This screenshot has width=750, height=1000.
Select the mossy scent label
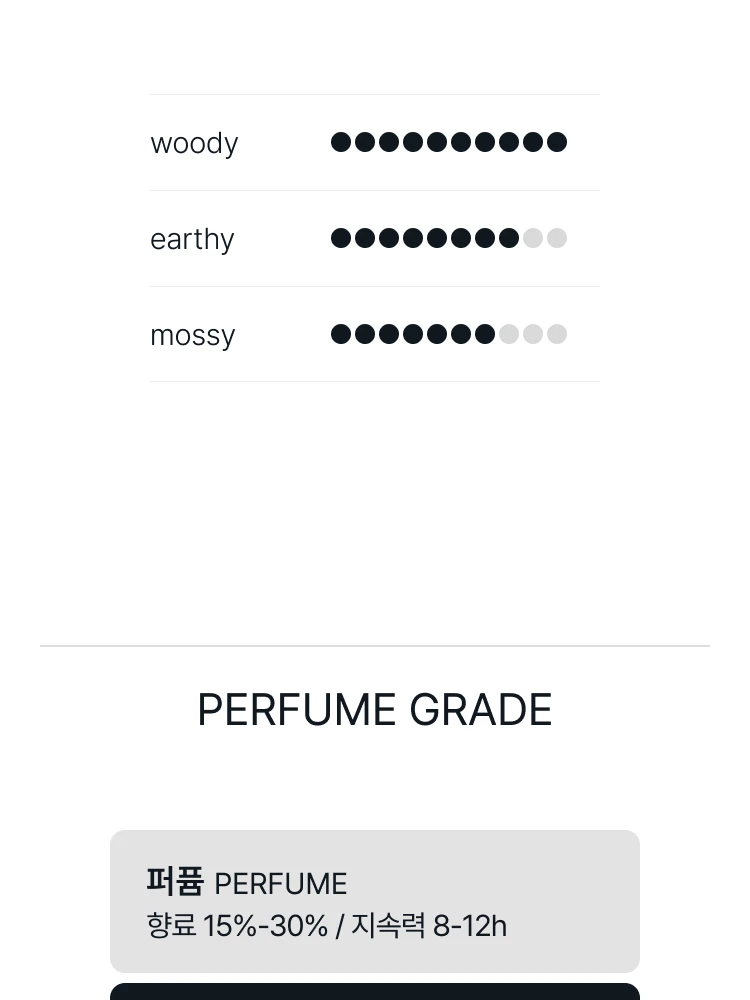pyautogui.click(x=192, y=335)
